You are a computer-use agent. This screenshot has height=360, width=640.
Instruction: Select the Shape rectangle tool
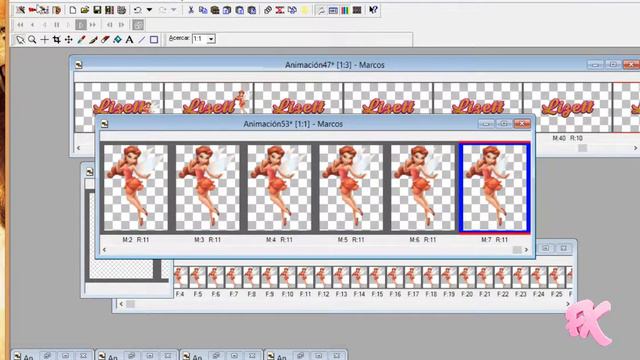click(154, 40)
